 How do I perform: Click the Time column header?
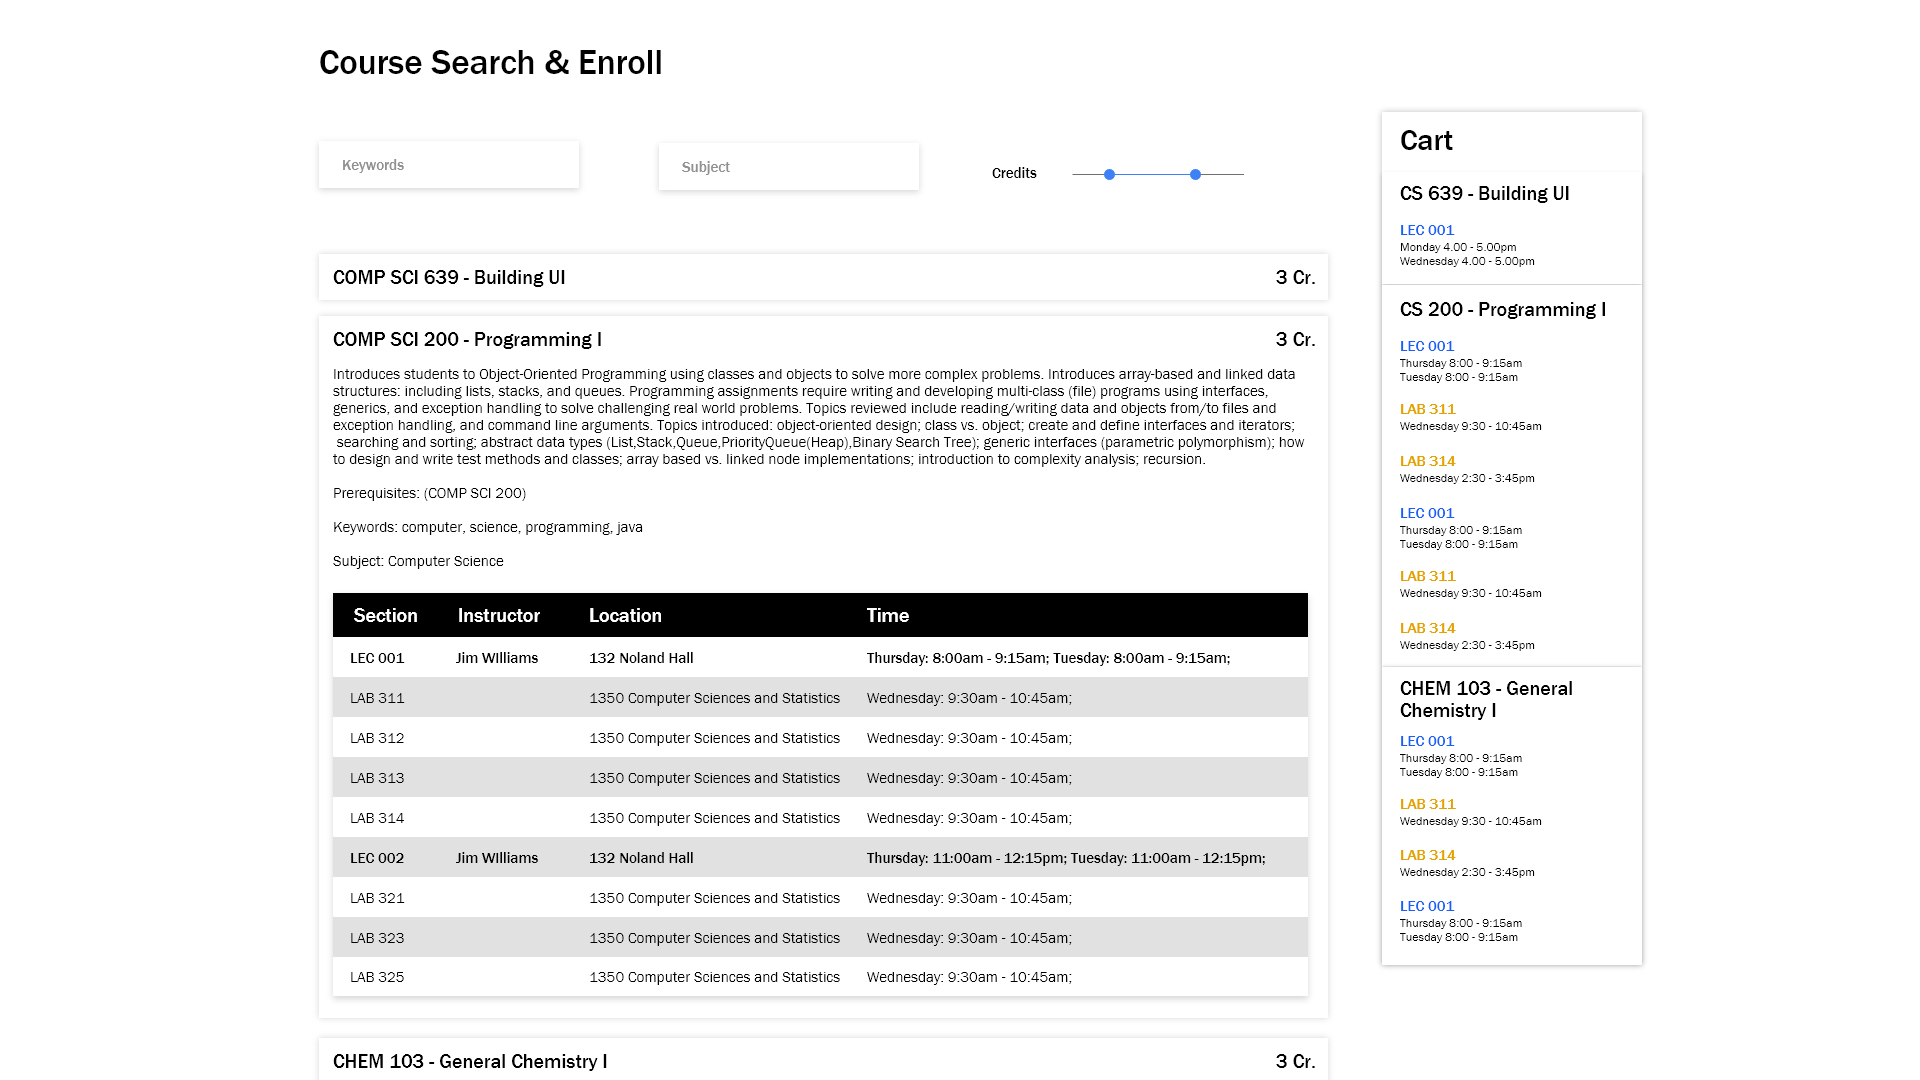point(887,615)
